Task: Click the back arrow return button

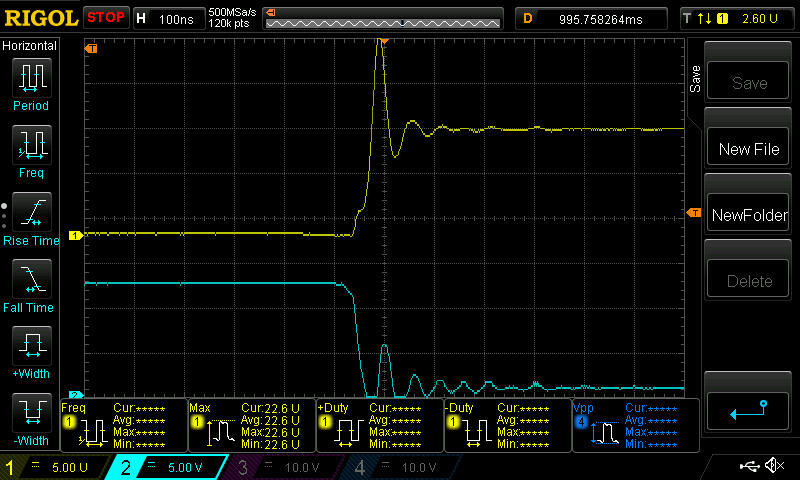Action: click(x=748, y=410)
